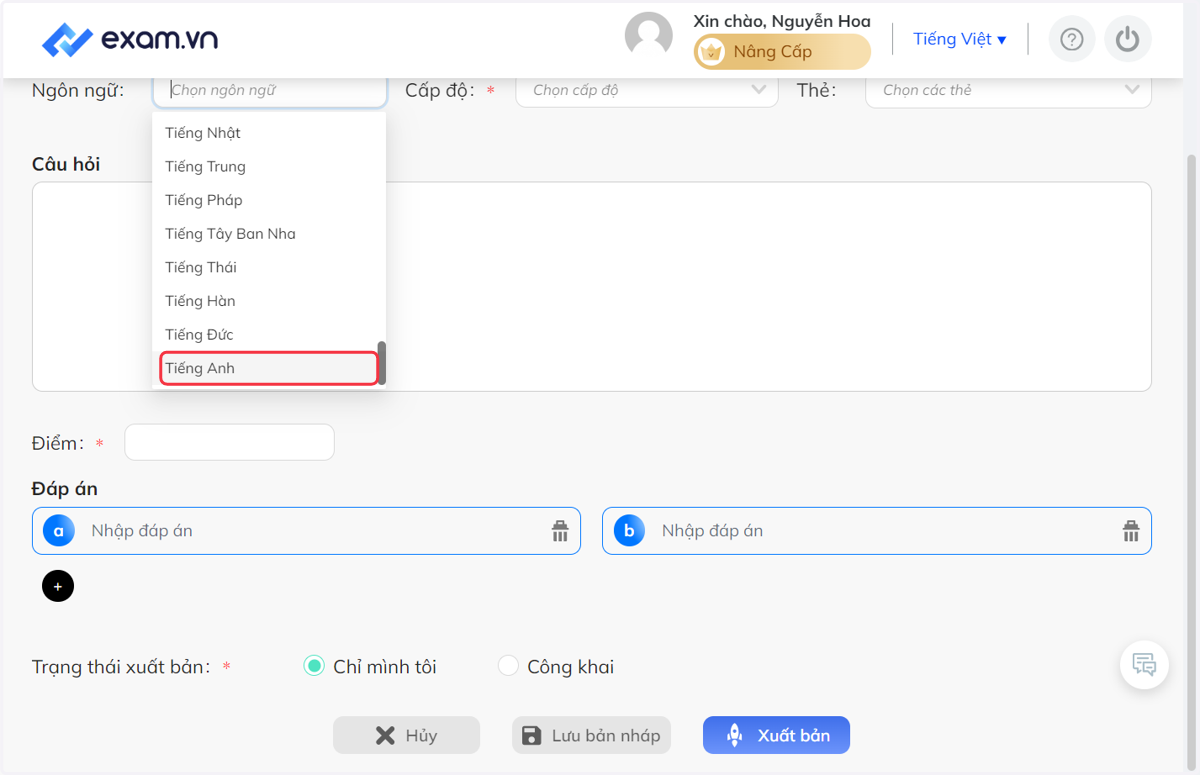Click the Hủy cancel button

(x=406, y=735)
